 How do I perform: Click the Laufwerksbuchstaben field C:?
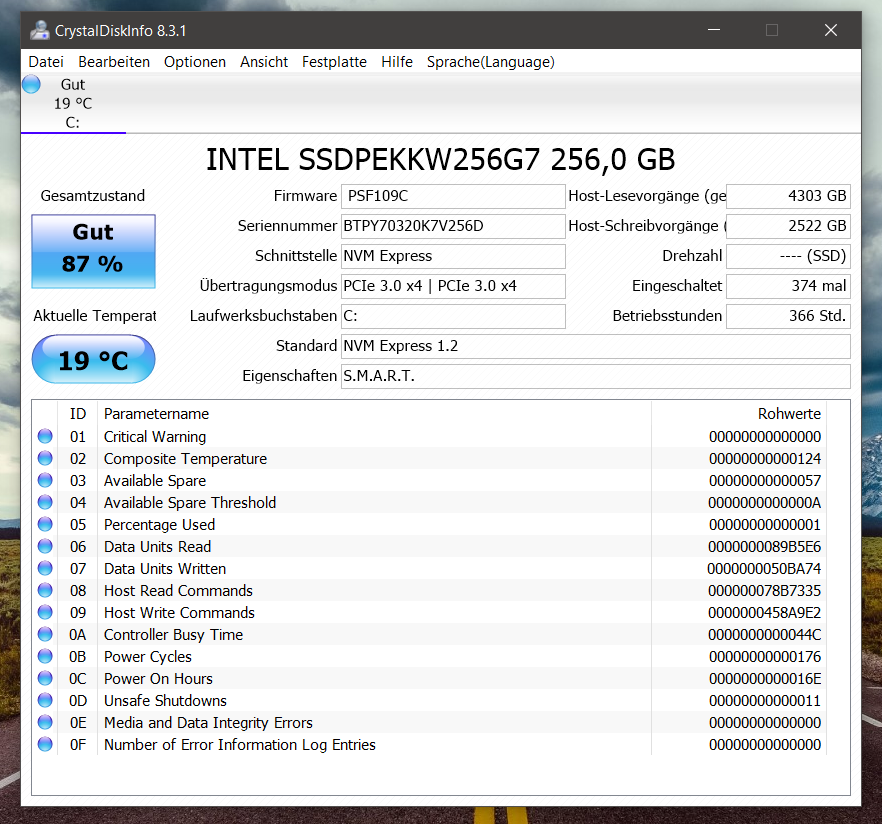pyautogui.click(x=453, y=316)
